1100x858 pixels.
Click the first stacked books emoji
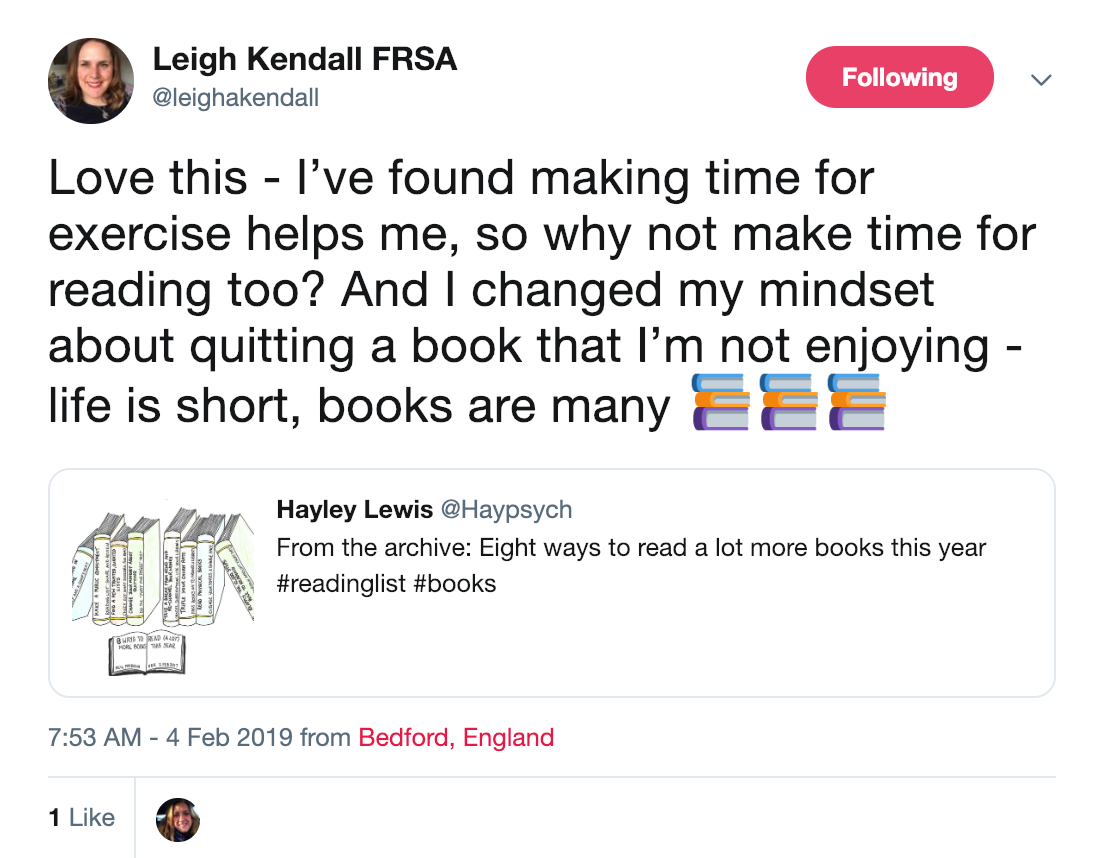(x=719, y=402)
